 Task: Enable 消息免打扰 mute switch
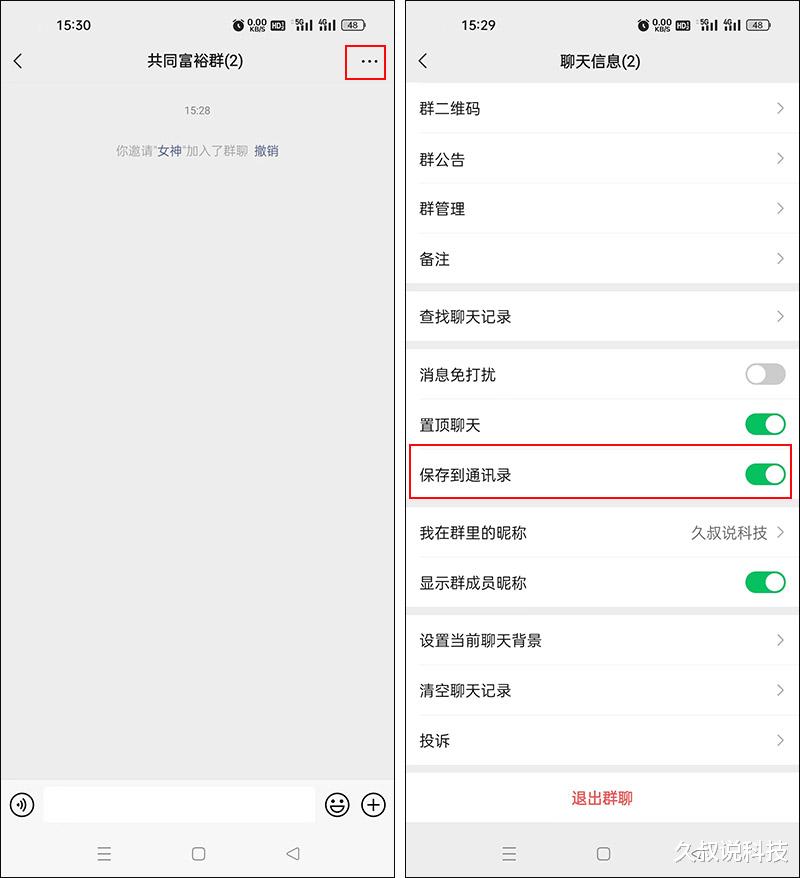(x=765, y=374)
